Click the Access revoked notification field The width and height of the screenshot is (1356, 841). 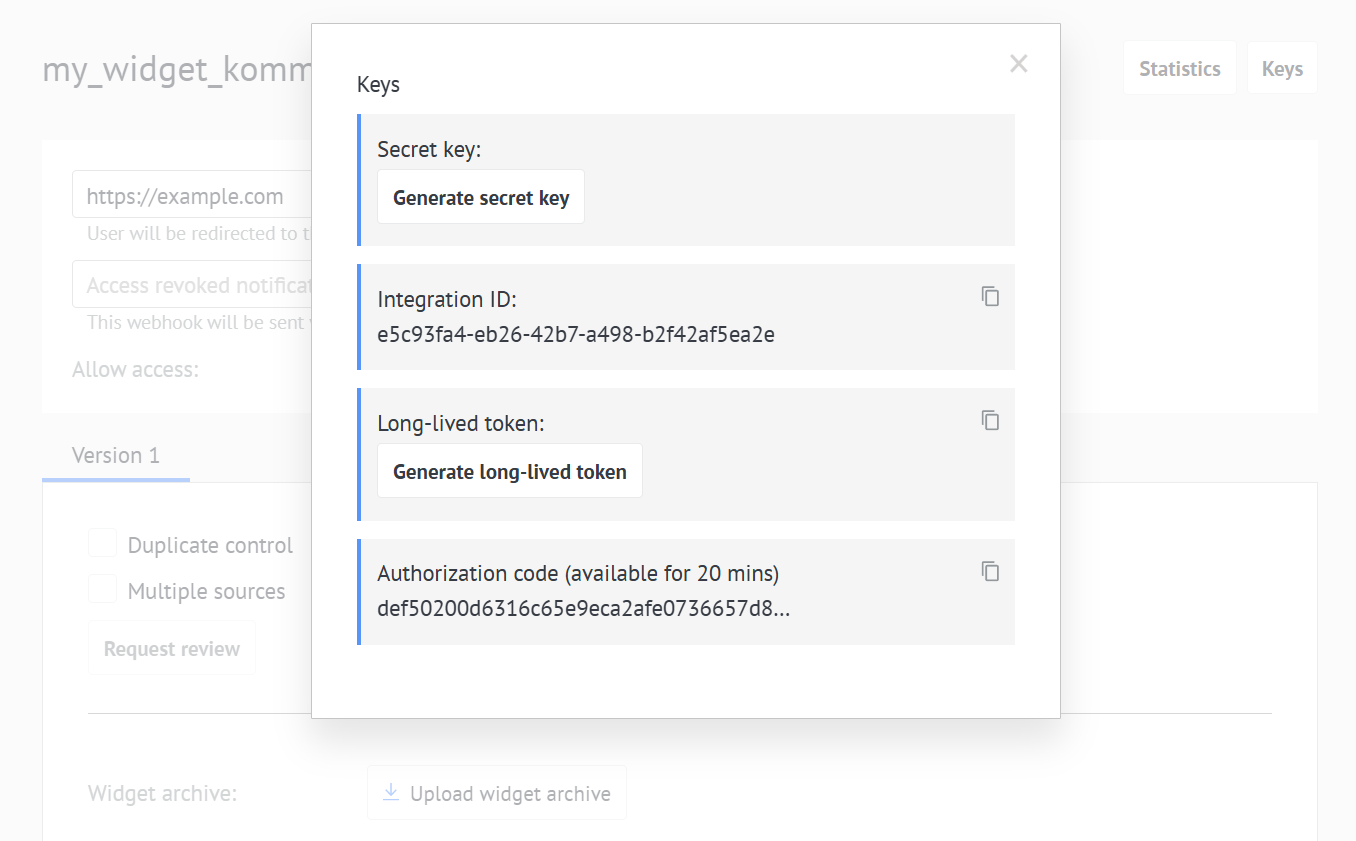point(190,285)
